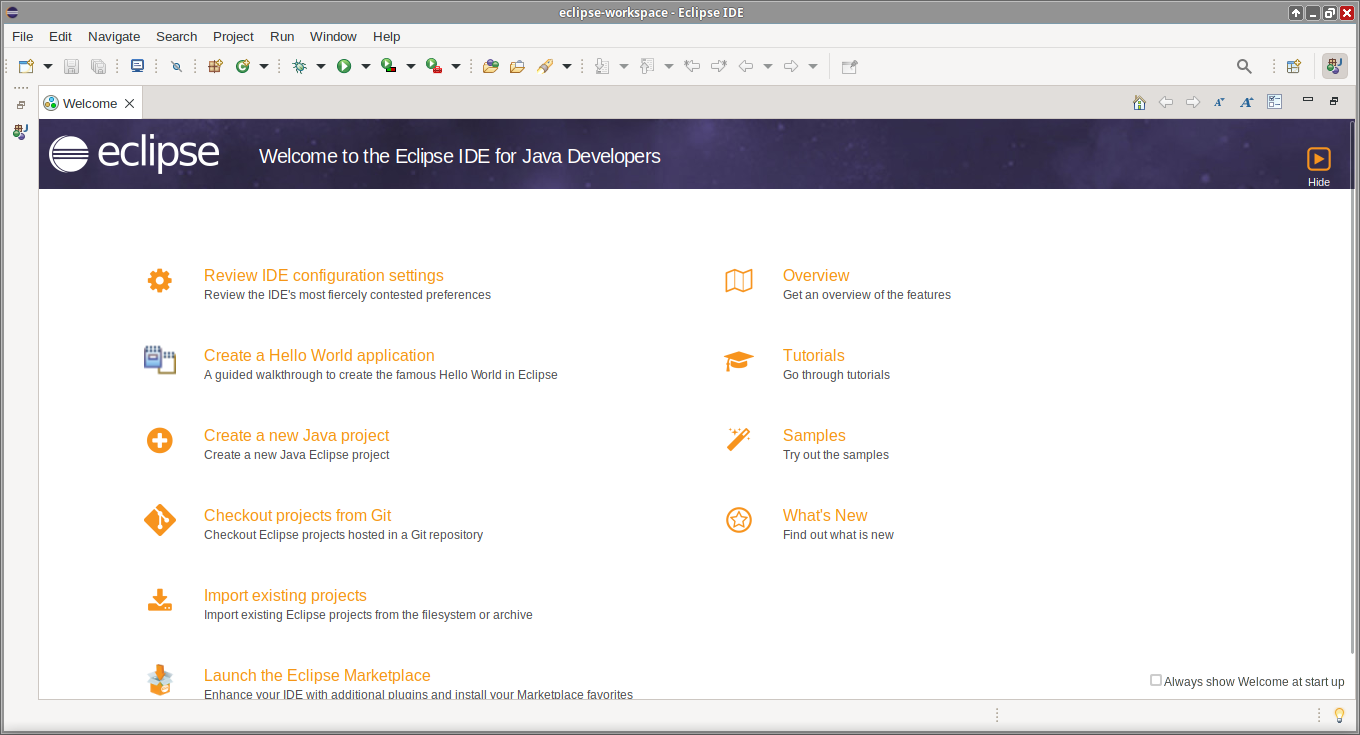
Task: Open the What's New link
Action: pyautogui.click(x=825, y=515)
